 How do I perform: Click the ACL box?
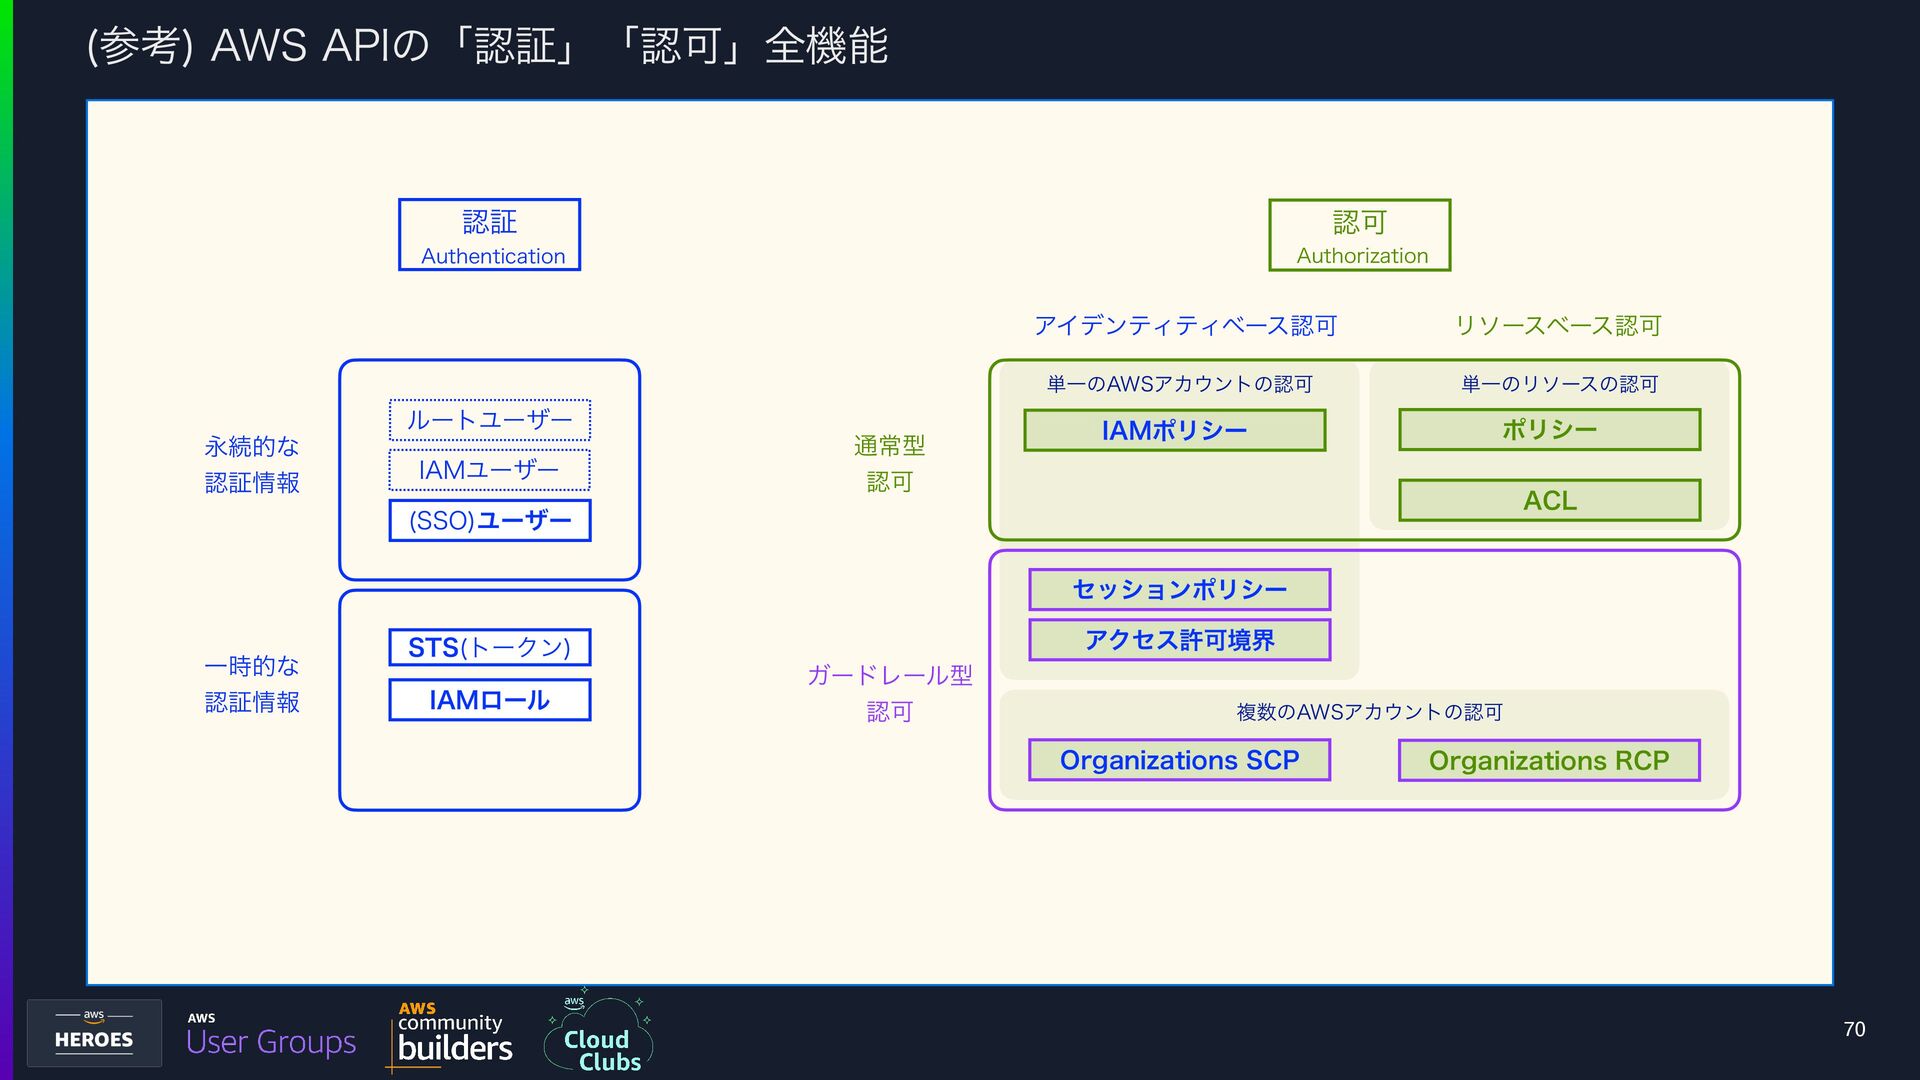(1549, 500)
